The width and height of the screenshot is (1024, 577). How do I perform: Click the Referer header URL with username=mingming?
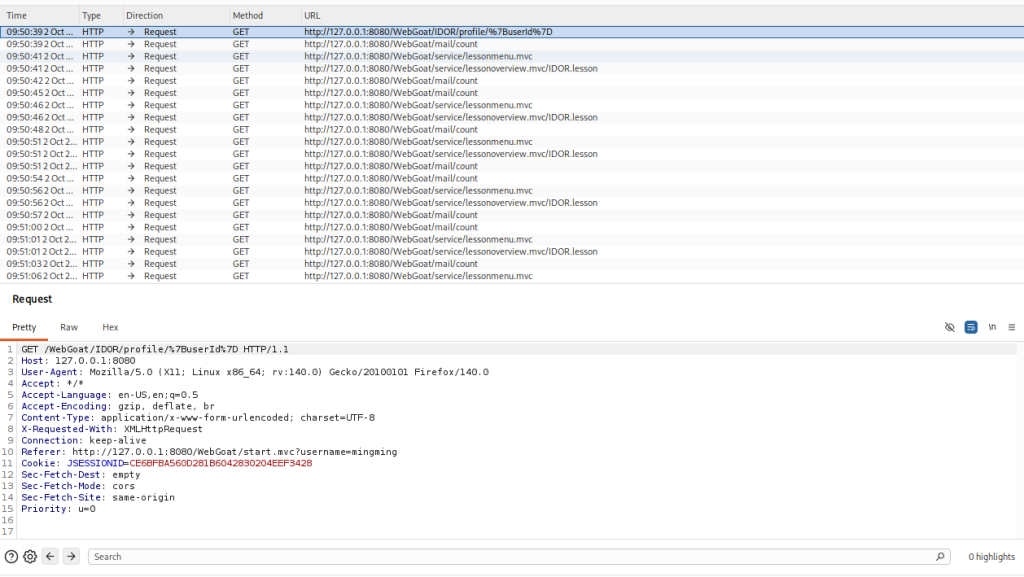(x=234, y=452)
